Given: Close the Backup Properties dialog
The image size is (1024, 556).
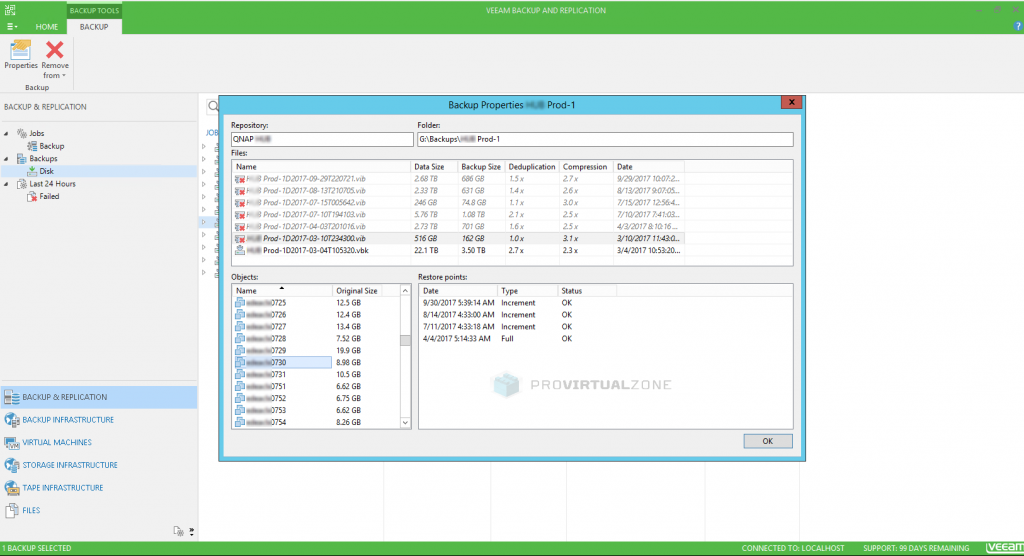Looking at the screenshot, I should point(791,102).
